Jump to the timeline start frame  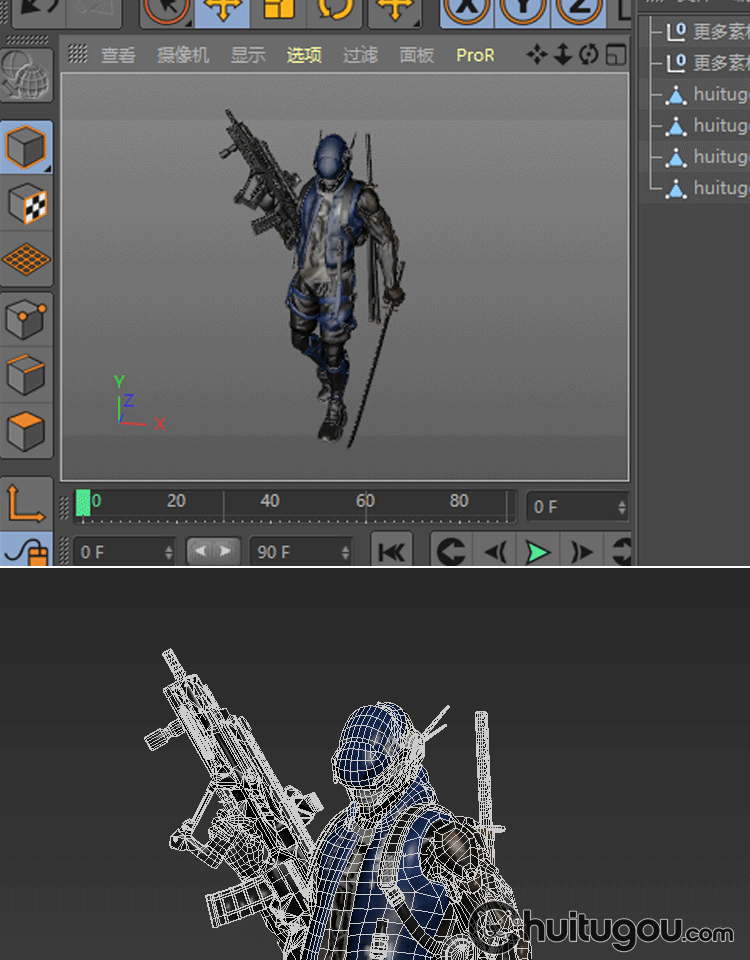(x=392, y=551)
